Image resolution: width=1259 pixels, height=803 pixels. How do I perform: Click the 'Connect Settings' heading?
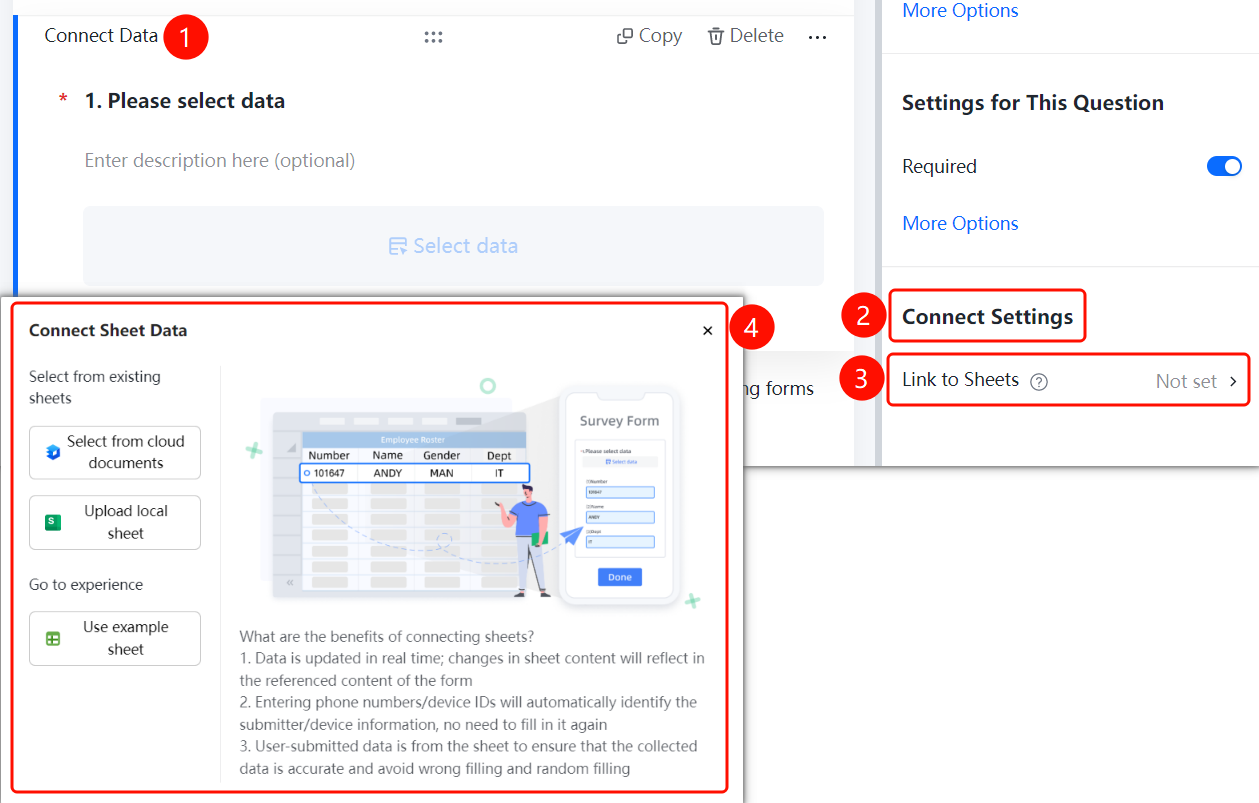coord(987,317)
